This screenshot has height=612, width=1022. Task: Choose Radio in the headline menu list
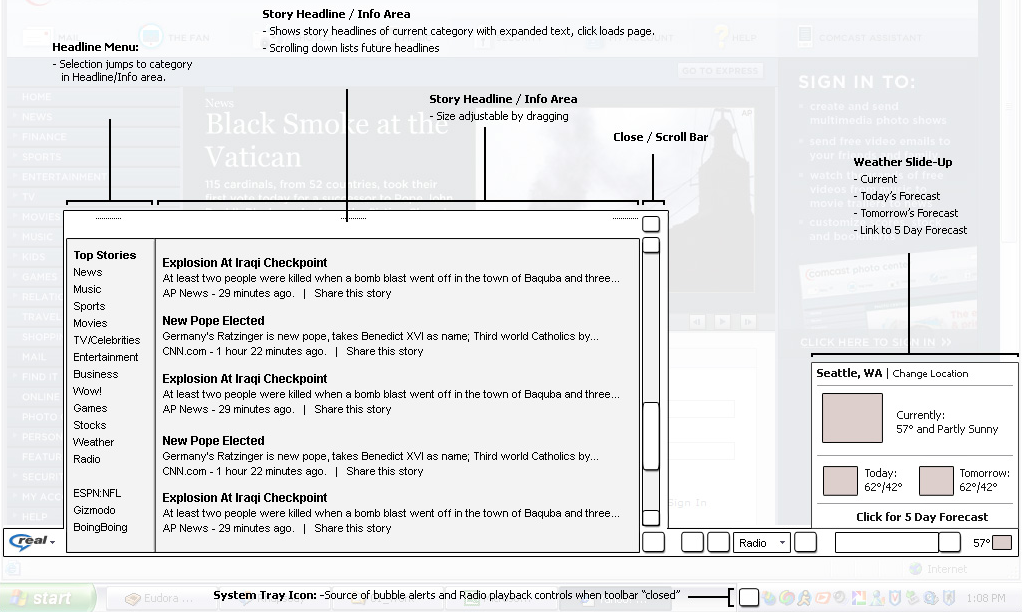(87, 458)
